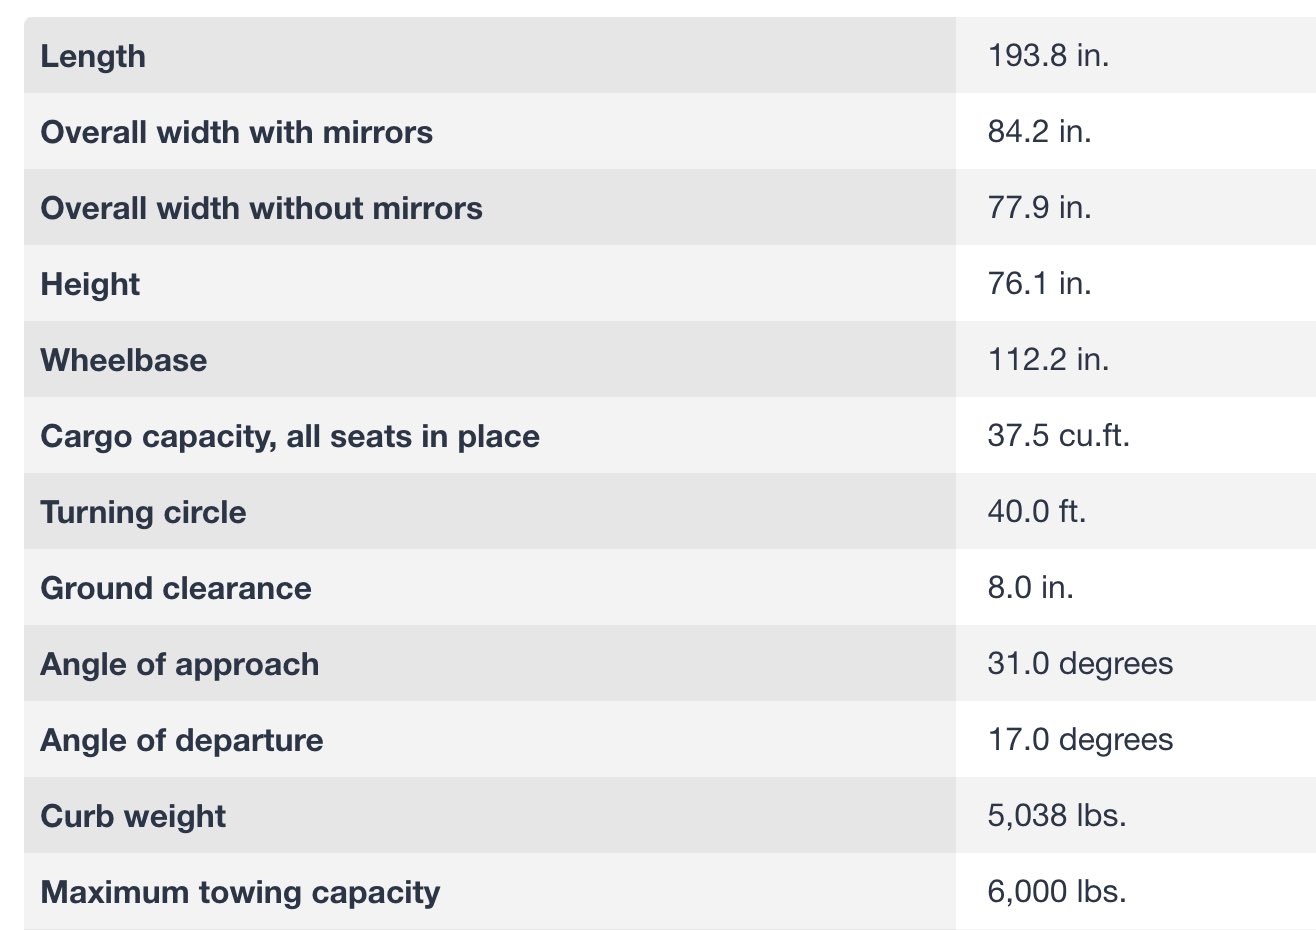This screenshot has height=930, width=1316.
Task: Click the Turning circle row label
Action: pos(143,512)
